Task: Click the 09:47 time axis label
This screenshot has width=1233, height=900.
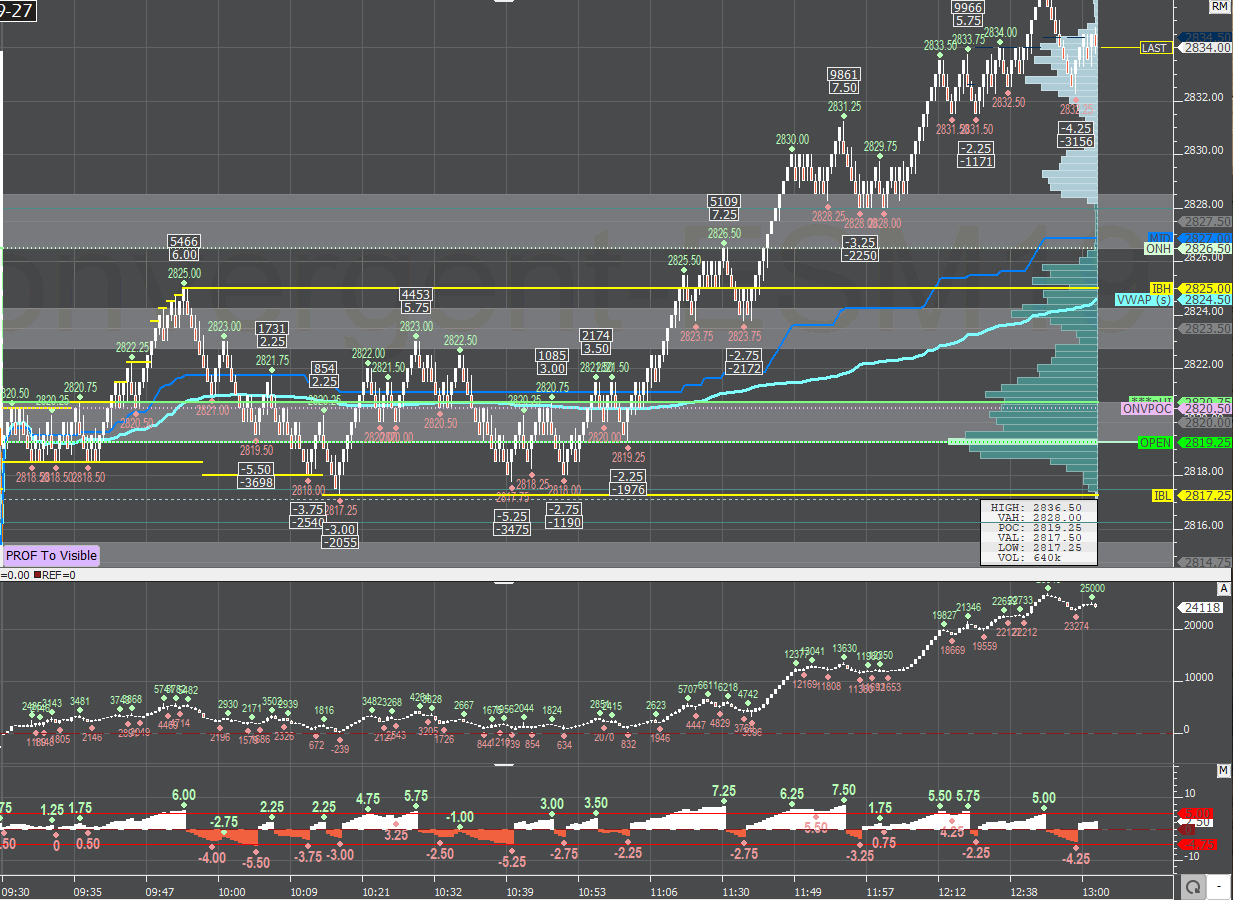Action: click(162, 891)
